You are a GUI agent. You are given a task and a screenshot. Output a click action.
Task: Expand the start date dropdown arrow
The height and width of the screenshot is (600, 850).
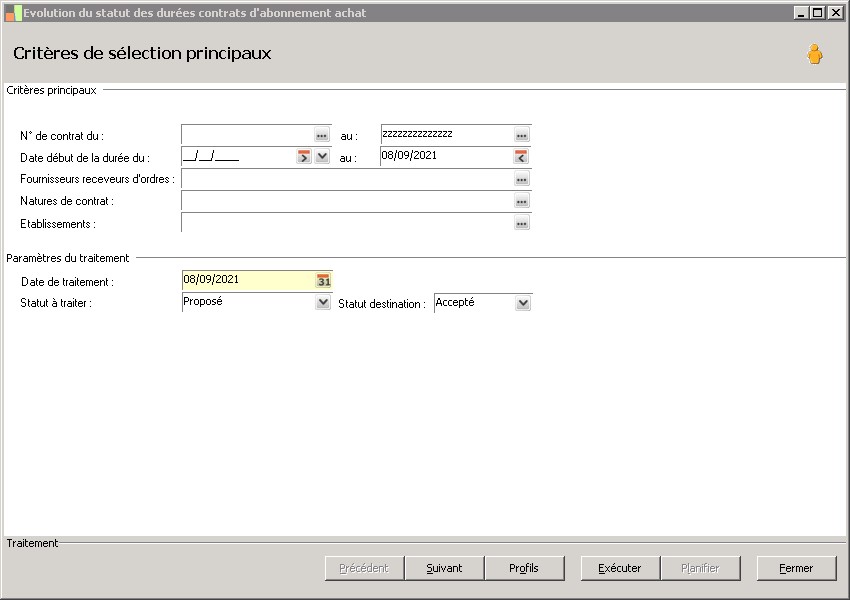323,157
